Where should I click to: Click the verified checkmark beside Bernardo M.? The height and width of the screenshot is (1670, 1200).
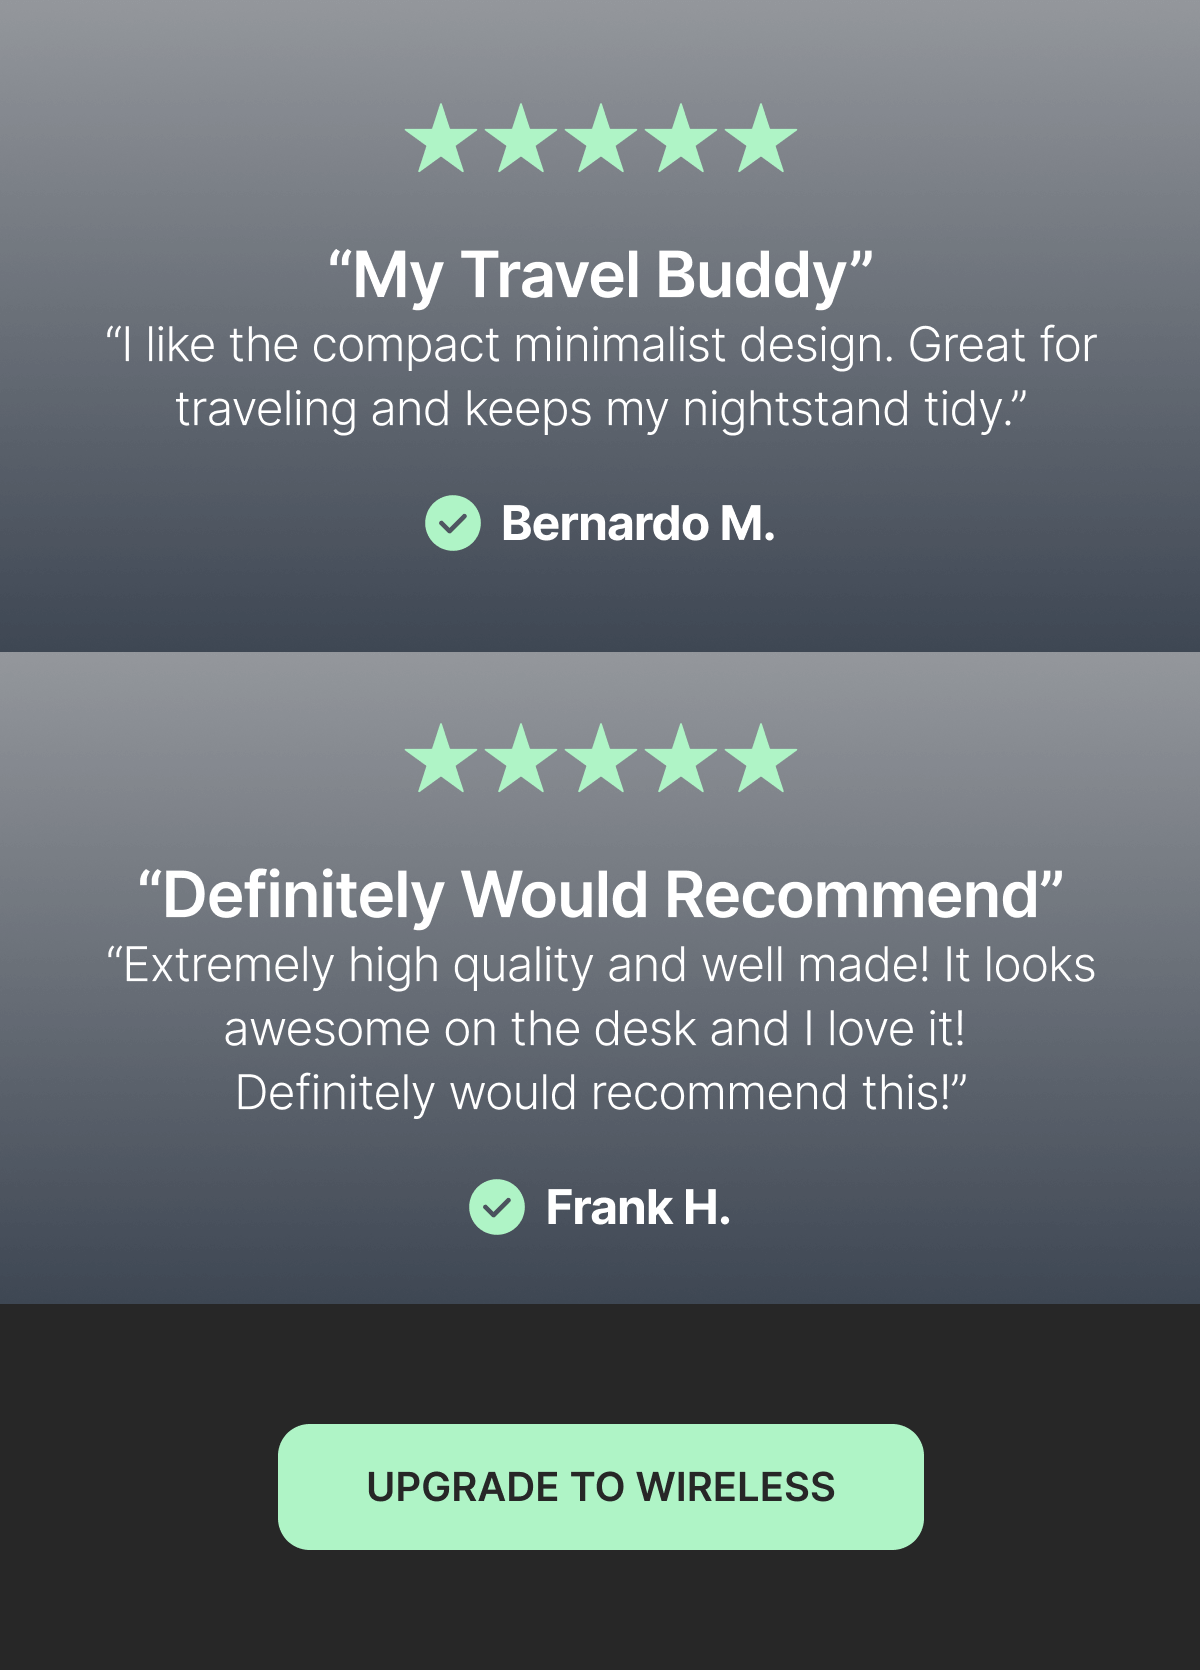(453, 523)
